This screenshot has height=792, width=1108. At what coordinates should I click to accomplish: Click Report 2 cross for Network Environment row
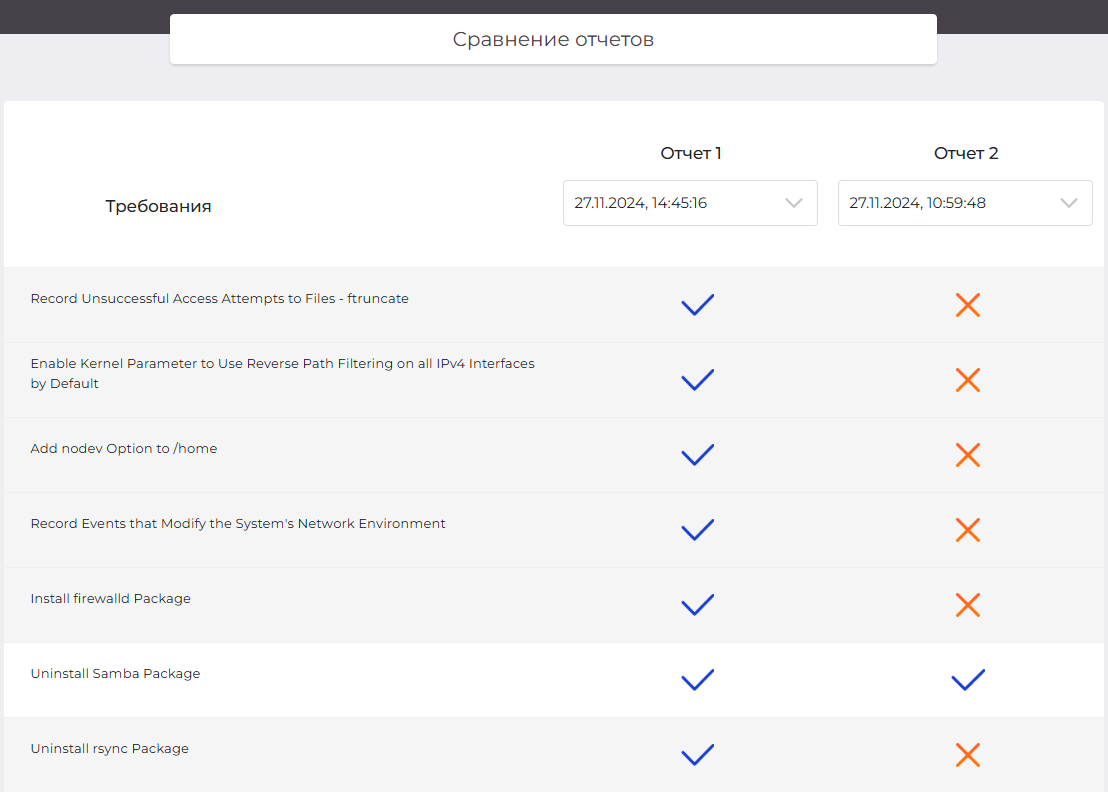point(967,529)
